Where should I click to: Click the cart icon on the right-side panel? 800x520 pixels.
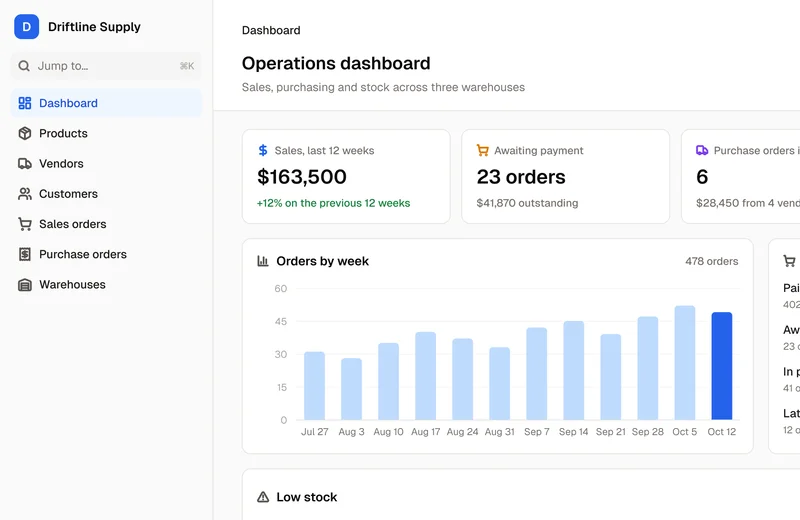(789, 261)
